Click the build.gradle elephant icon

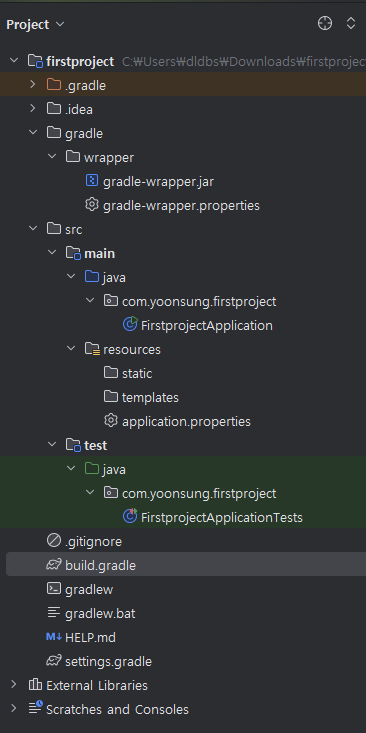[54, 565]
